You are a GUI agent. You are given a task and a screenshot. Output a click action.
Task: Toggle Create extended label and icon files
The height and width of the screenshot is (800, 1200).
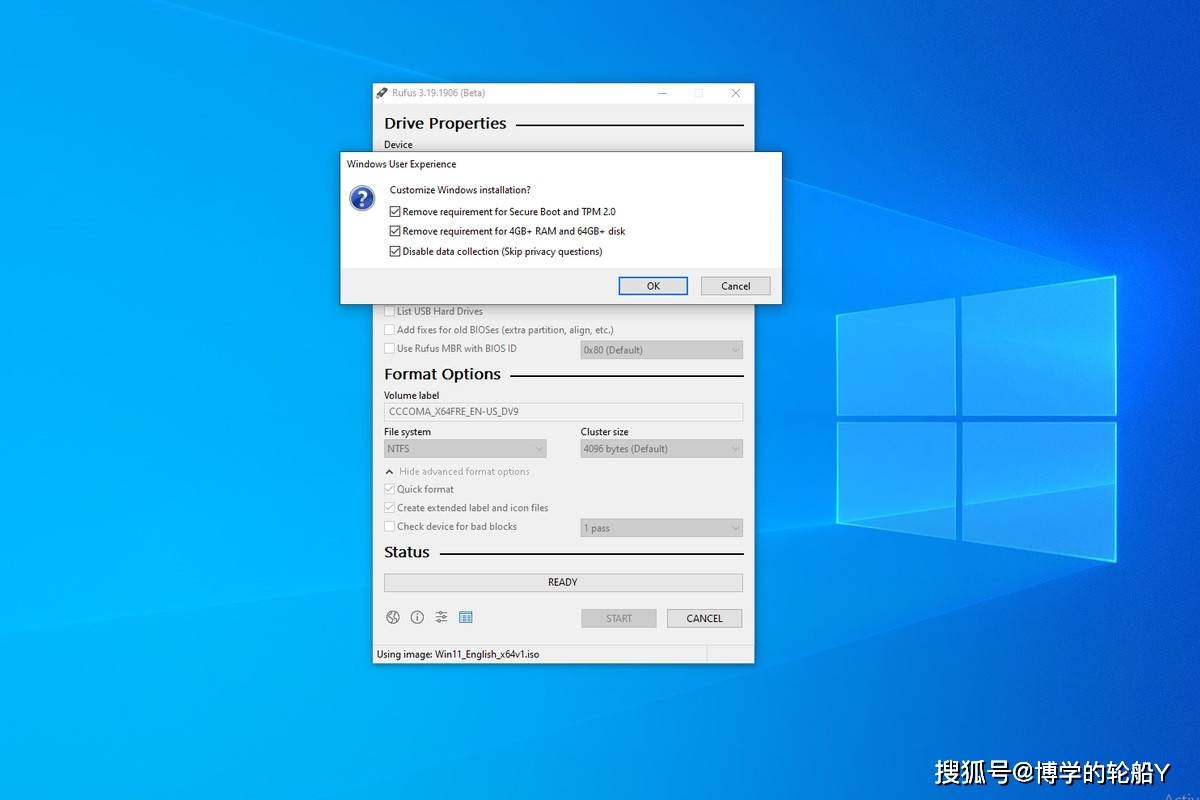pos(389,508)
